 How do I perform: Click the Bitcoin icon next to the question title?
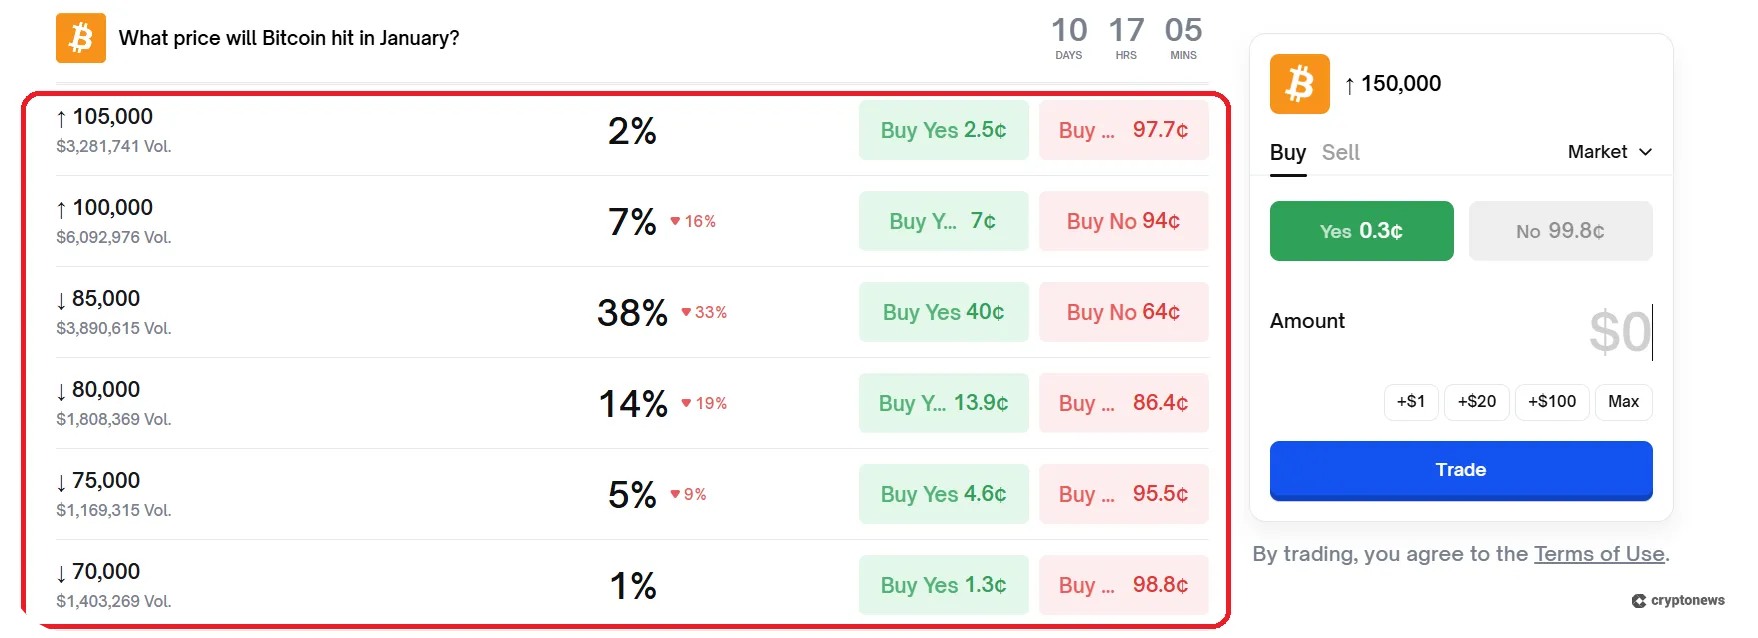(x=80, y=37)
